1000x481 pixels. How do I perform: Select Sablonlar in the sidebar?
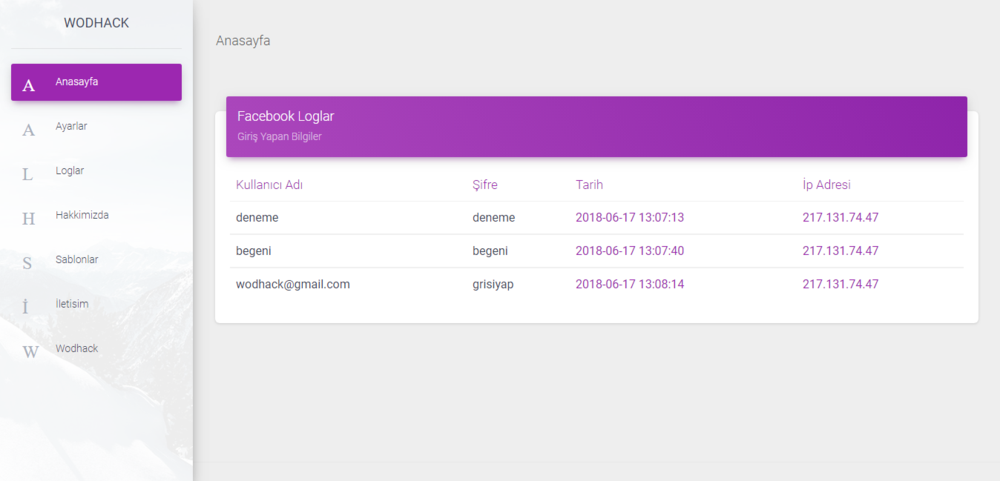pos(96,260)
